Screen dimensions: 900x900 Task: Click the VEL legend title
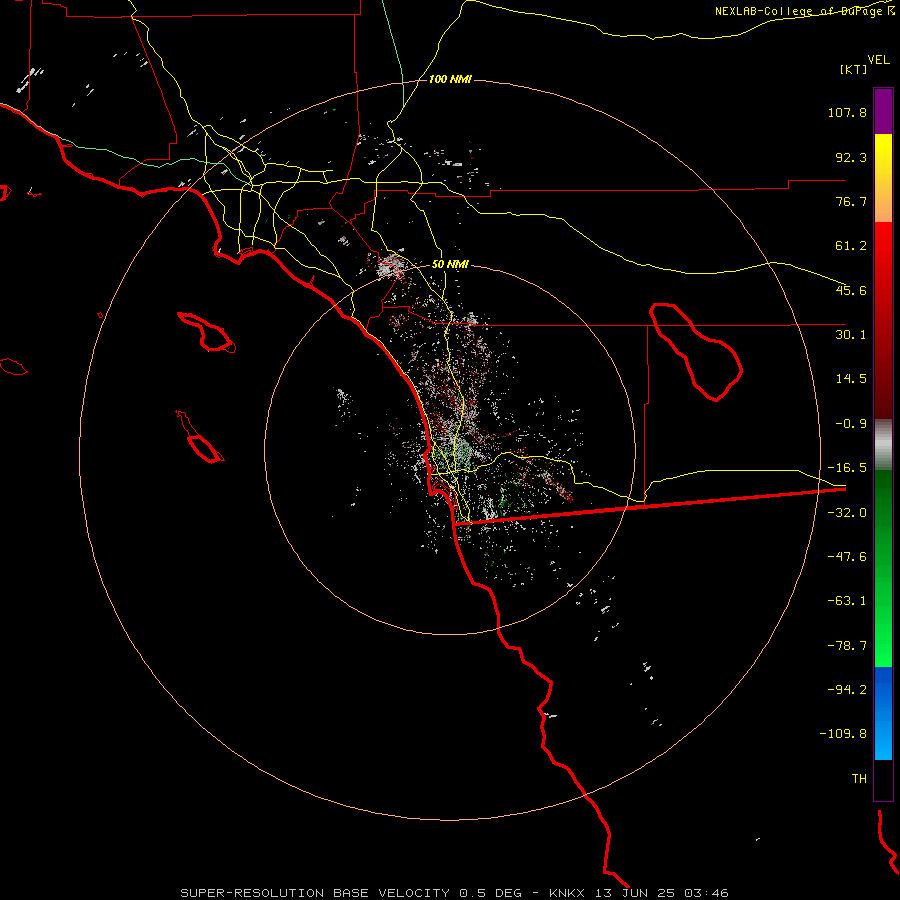pos(878,60)
